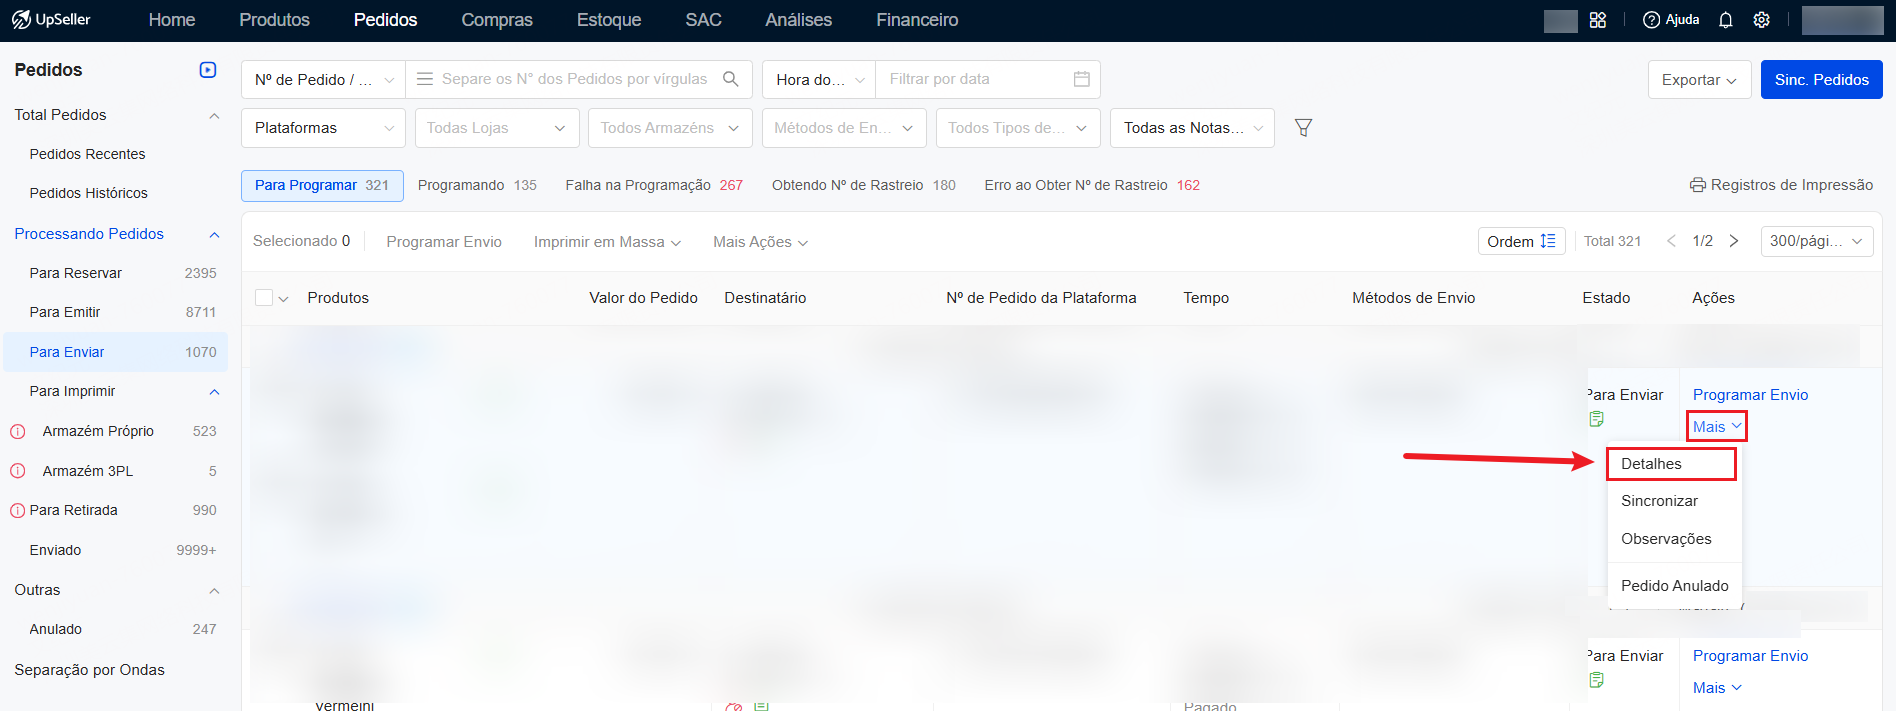Screen dimensions: 1896x711
Task: Click Programar Envio link in first order row
Action: click(1750, 395)
